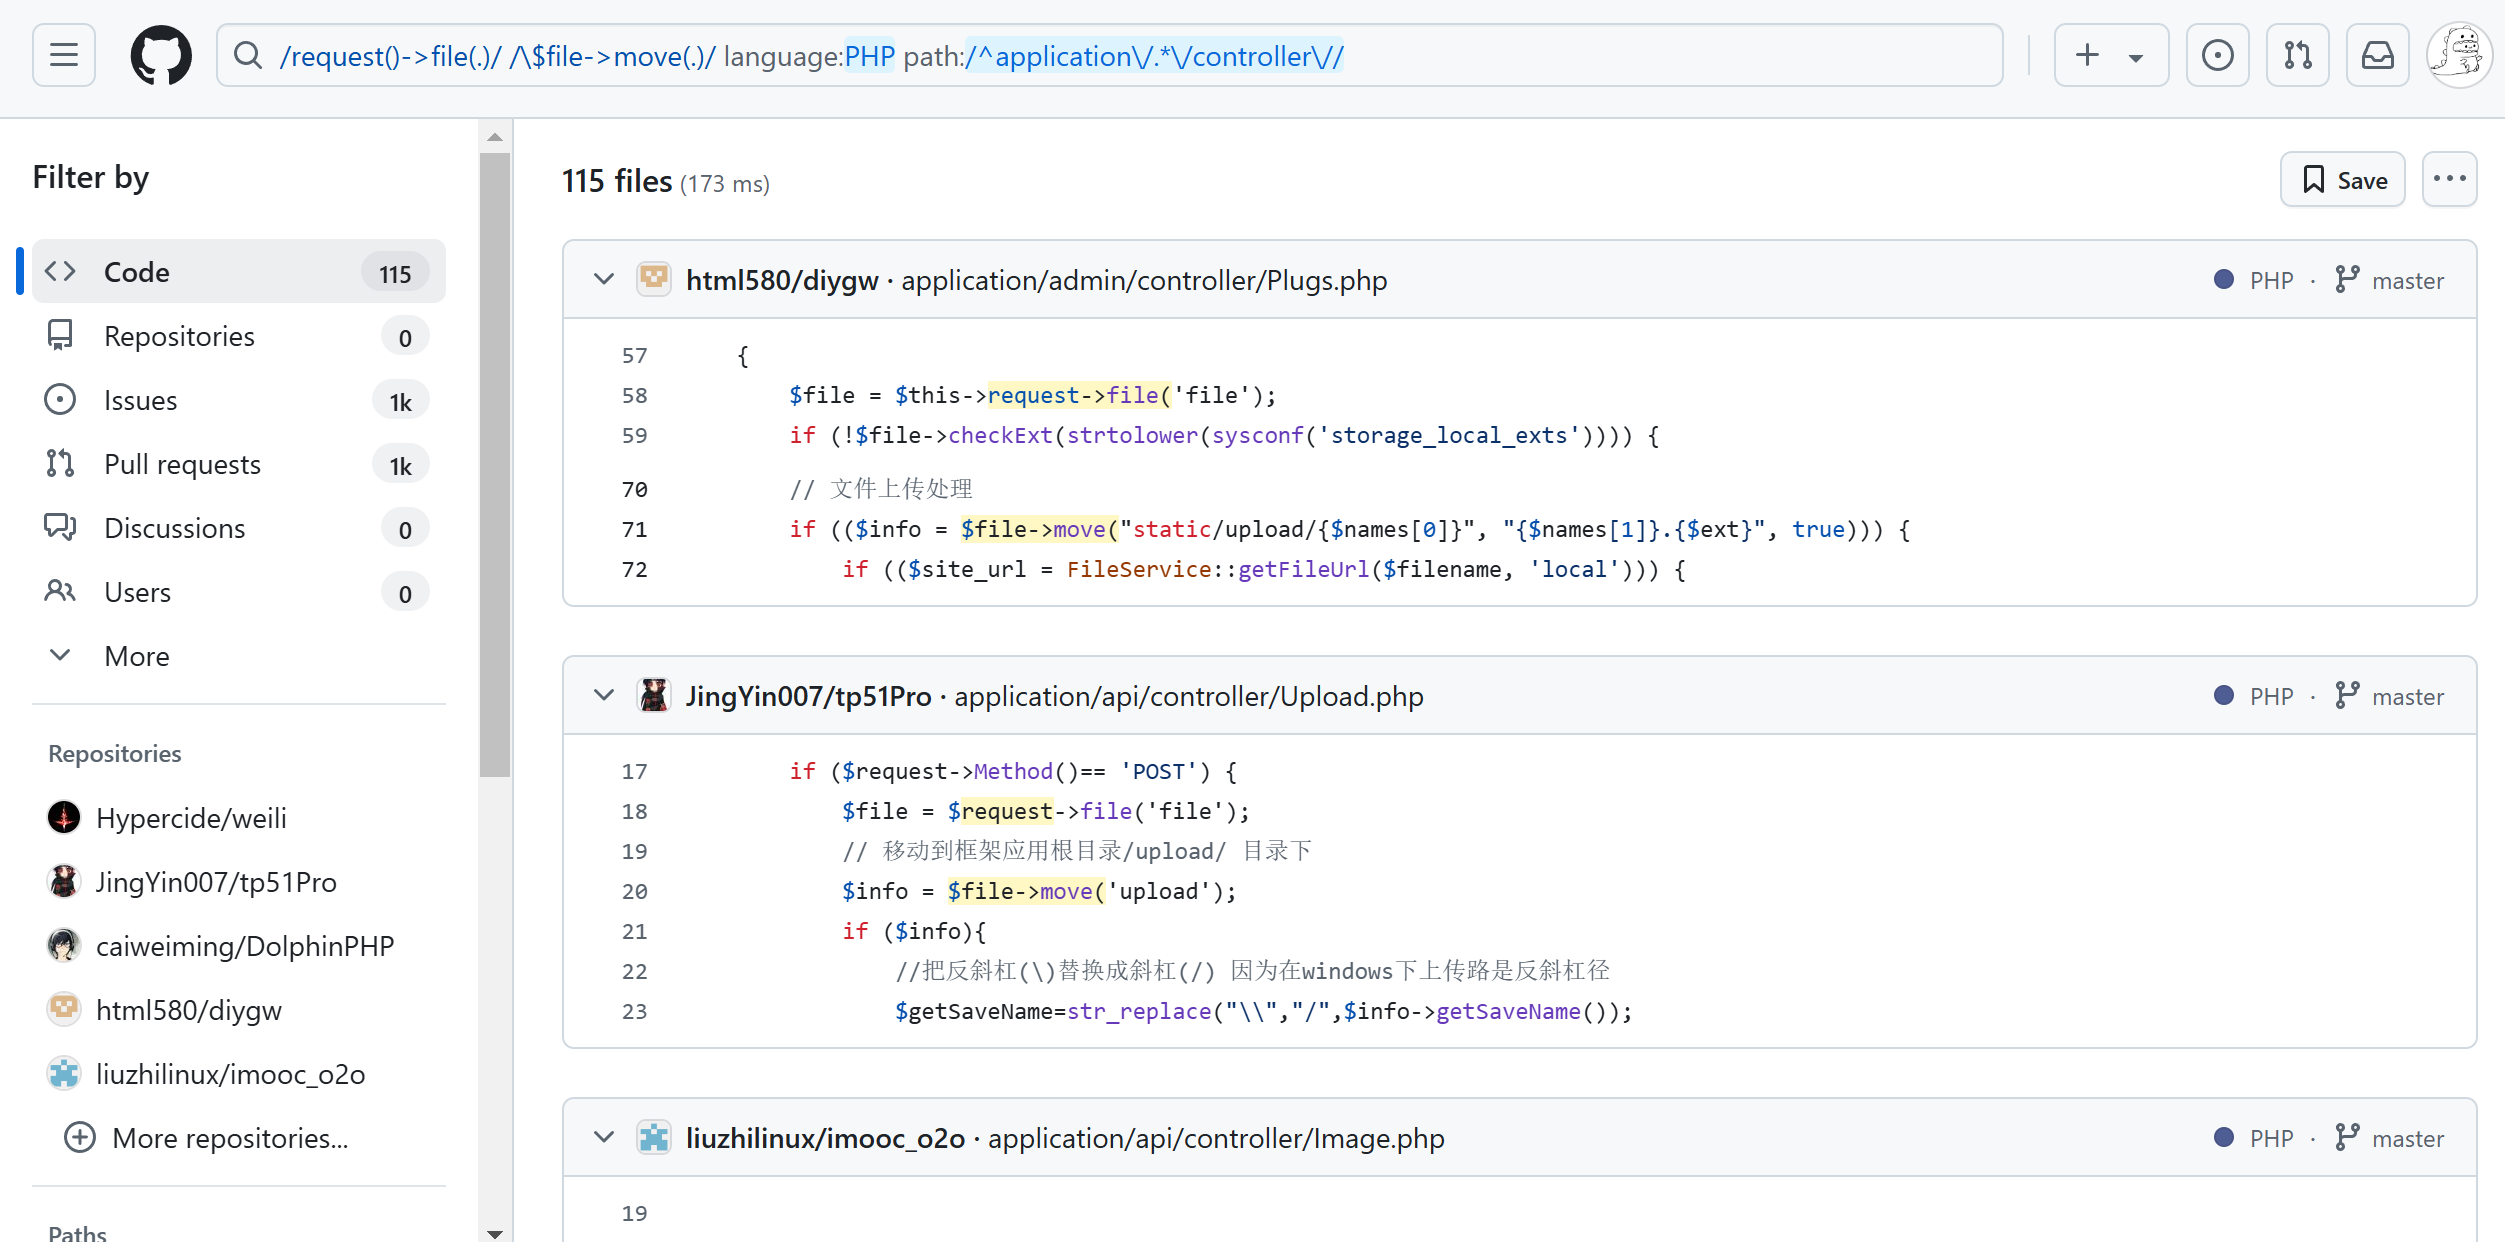Click line number 58 in Plugs.php
Viewport: 2505px width, 1242px height.
[x=634, y=396]
